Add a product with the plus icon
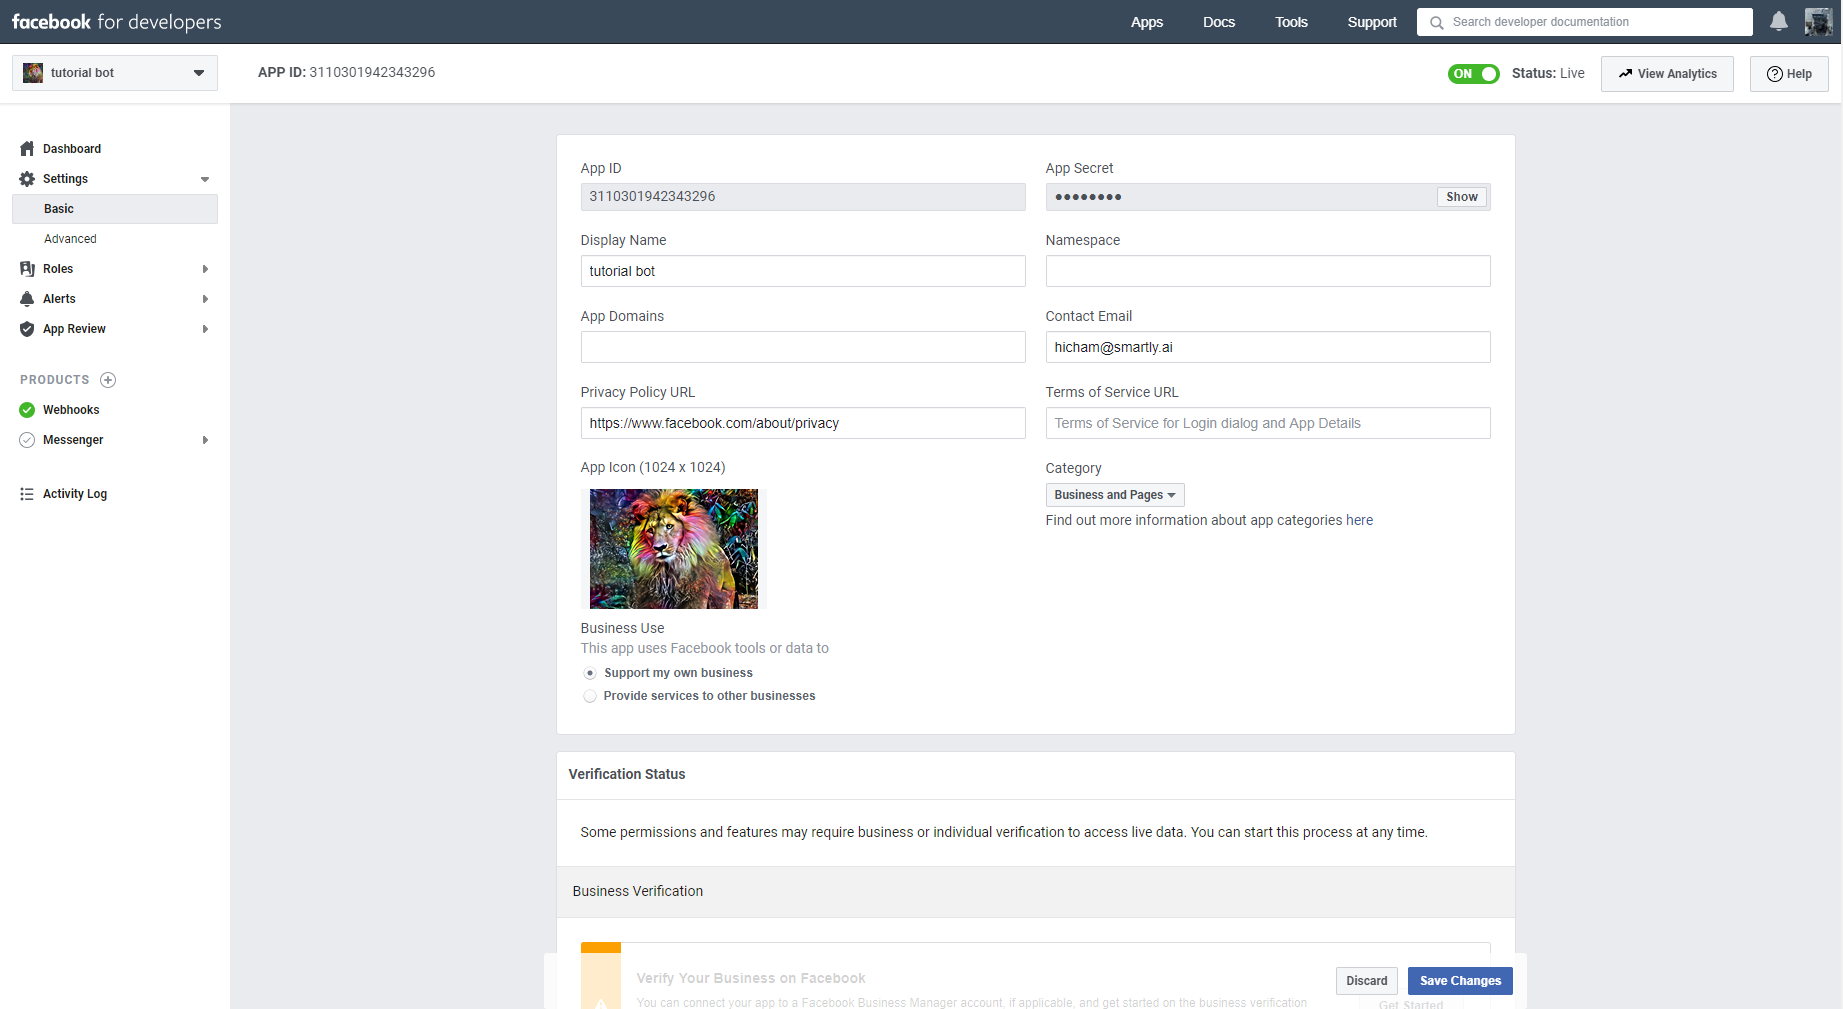The width and height of the screenshot is (1843, 1009). point(108,380)
